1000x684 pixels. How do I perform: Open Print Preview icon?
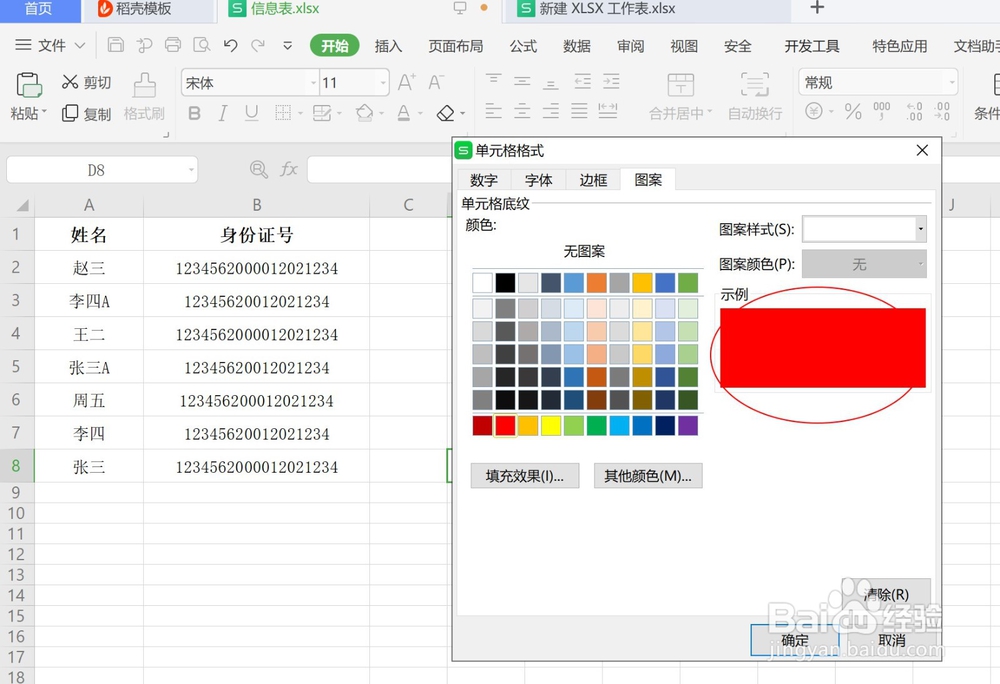click(x=202, y=45)
